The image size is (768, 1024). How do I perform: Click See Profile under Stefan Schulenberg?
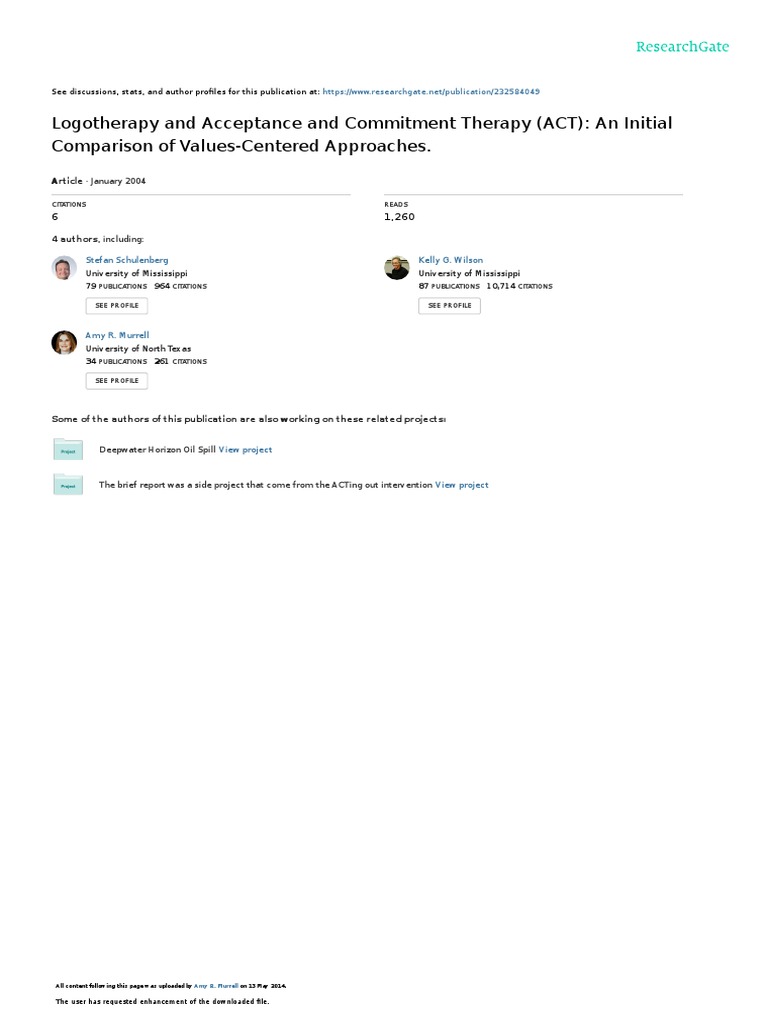click(x=117, y=305)
